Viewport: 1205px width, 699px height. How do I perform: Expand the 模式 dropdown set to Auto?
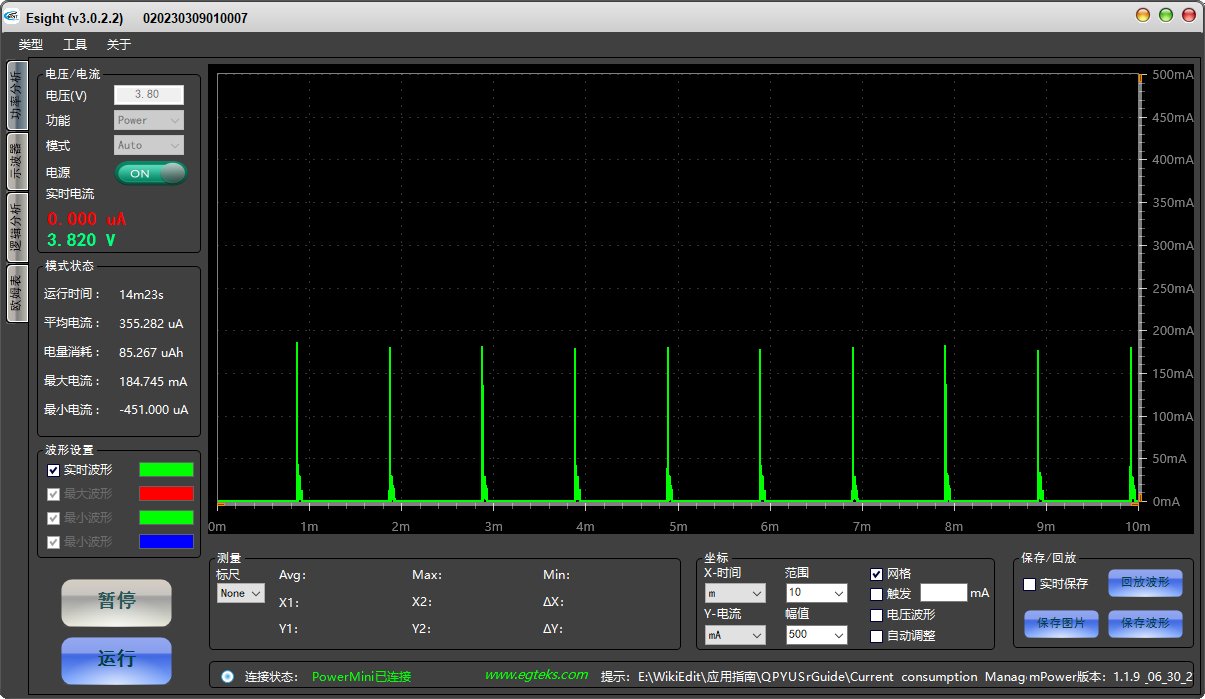tap(148, 145)
